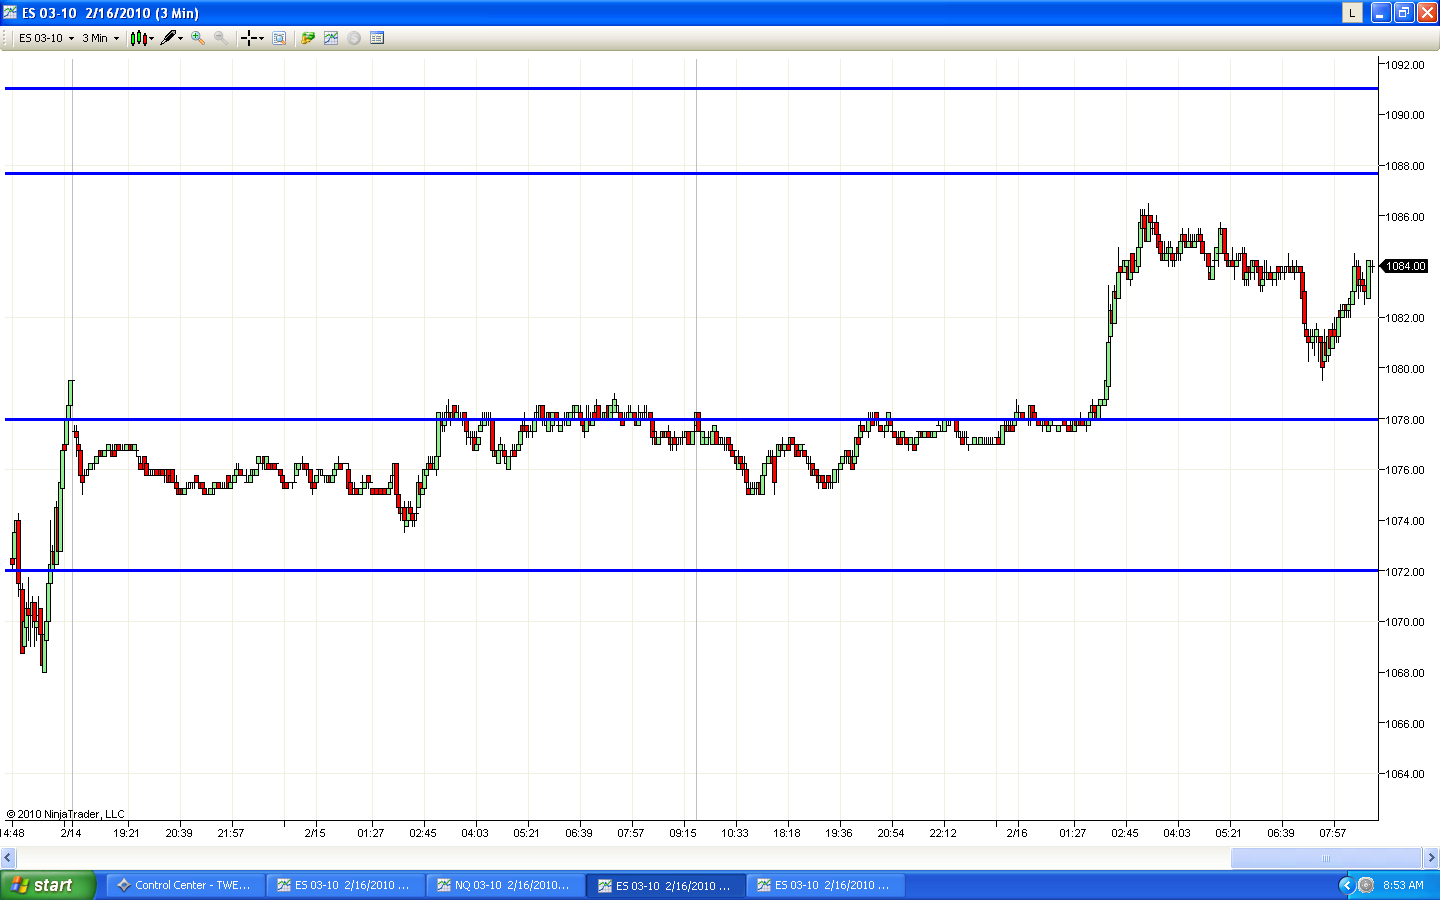The image size is (1440, 900).
Task: Click the zoom out magnifier icon
Action: pos(220,38)
